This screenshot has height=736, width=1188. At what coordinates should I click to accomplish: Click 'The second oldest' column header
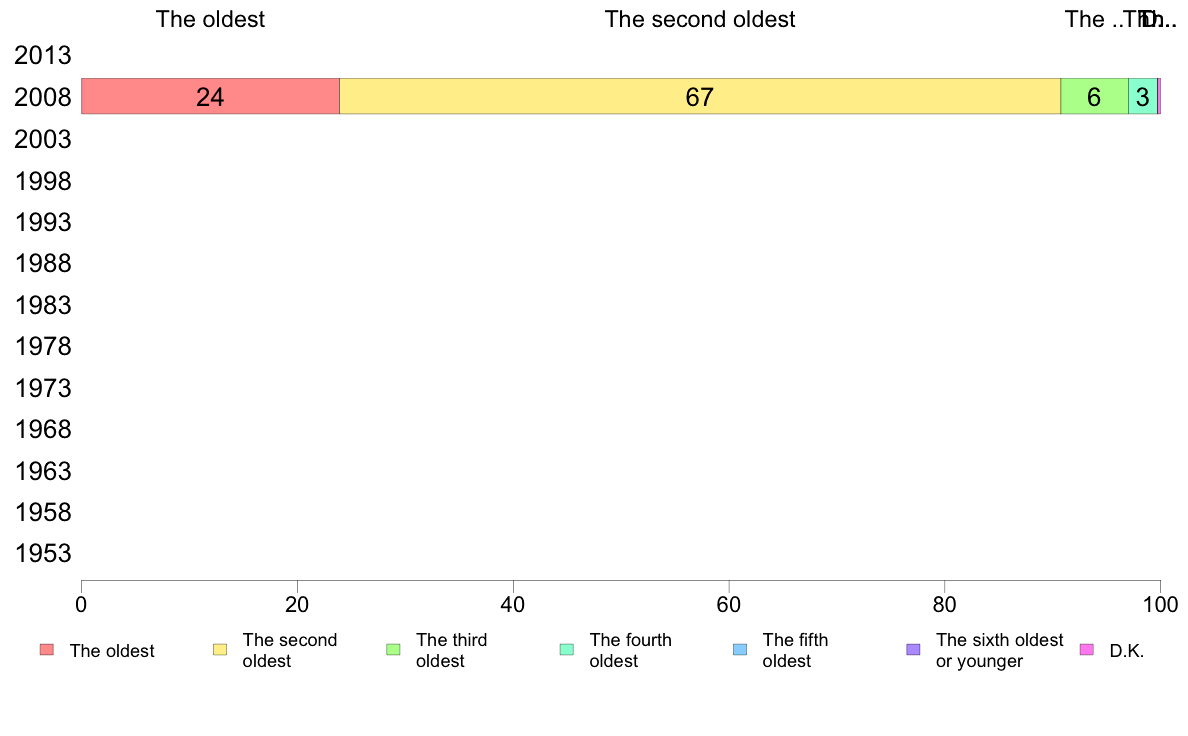[700, 20]
